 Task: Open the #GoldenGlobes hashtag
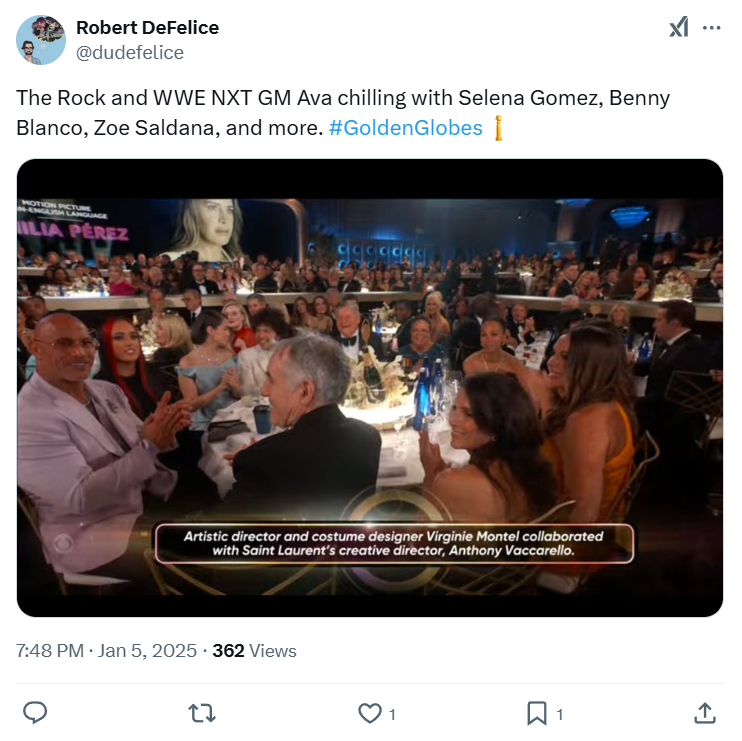pos(405,128)
